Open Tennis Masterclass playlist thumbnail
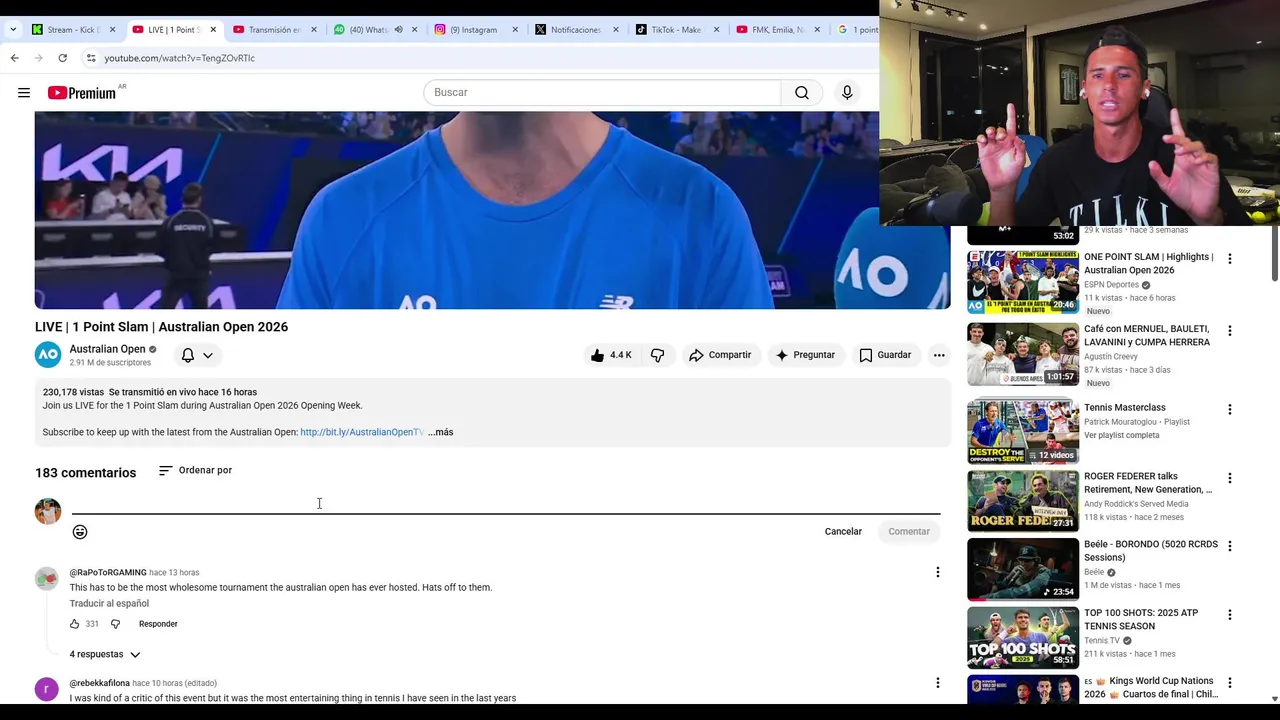Screen dimensions: 1280x720 1023,432
